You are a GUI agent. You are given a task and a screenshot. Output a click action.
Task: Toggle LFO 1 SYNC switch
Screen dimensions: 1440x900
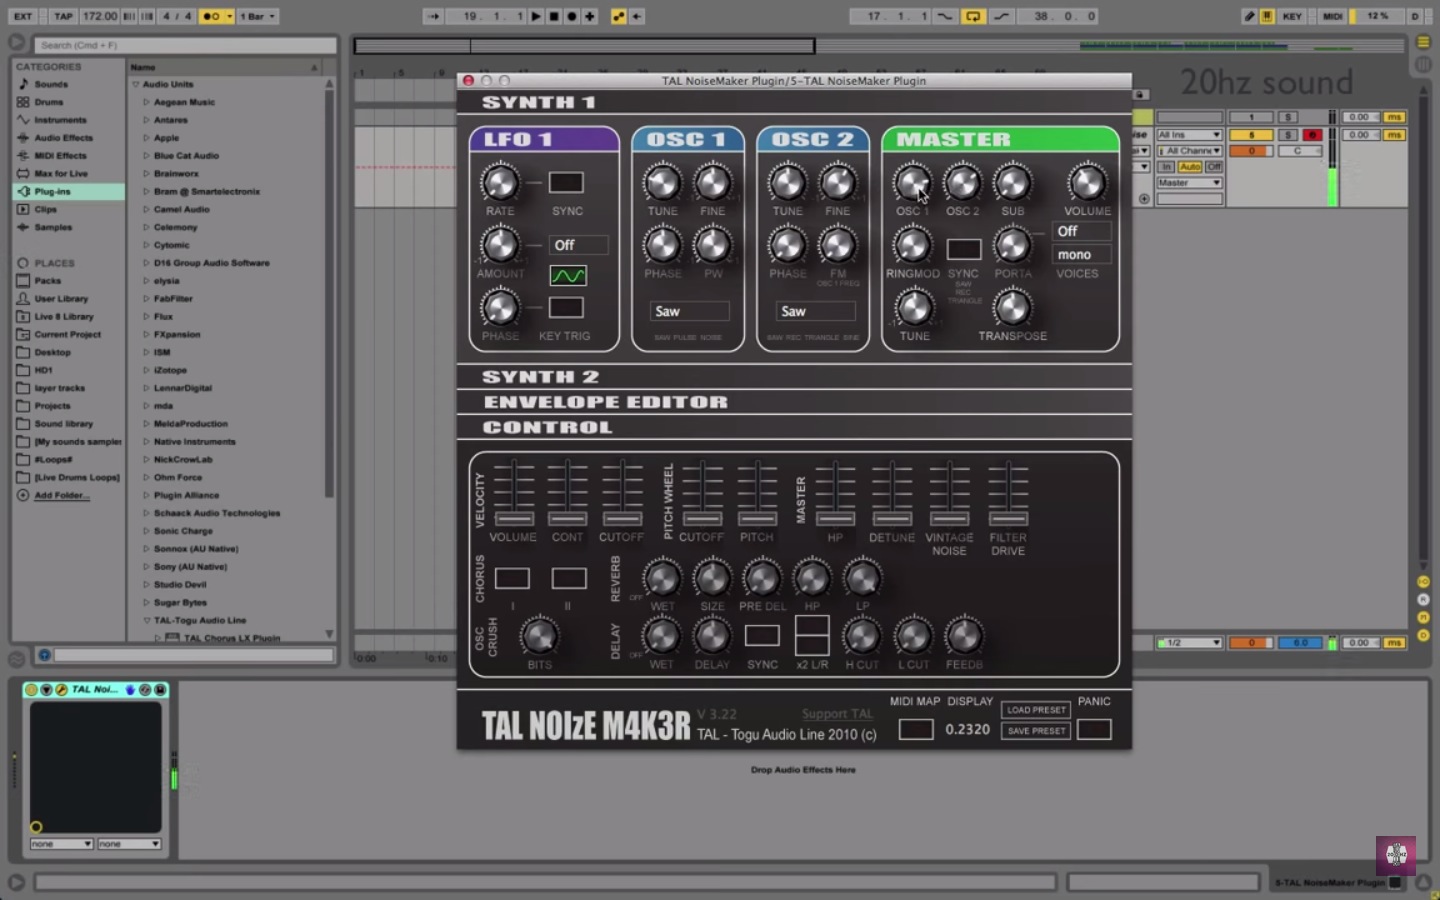[x=566, y=183]
